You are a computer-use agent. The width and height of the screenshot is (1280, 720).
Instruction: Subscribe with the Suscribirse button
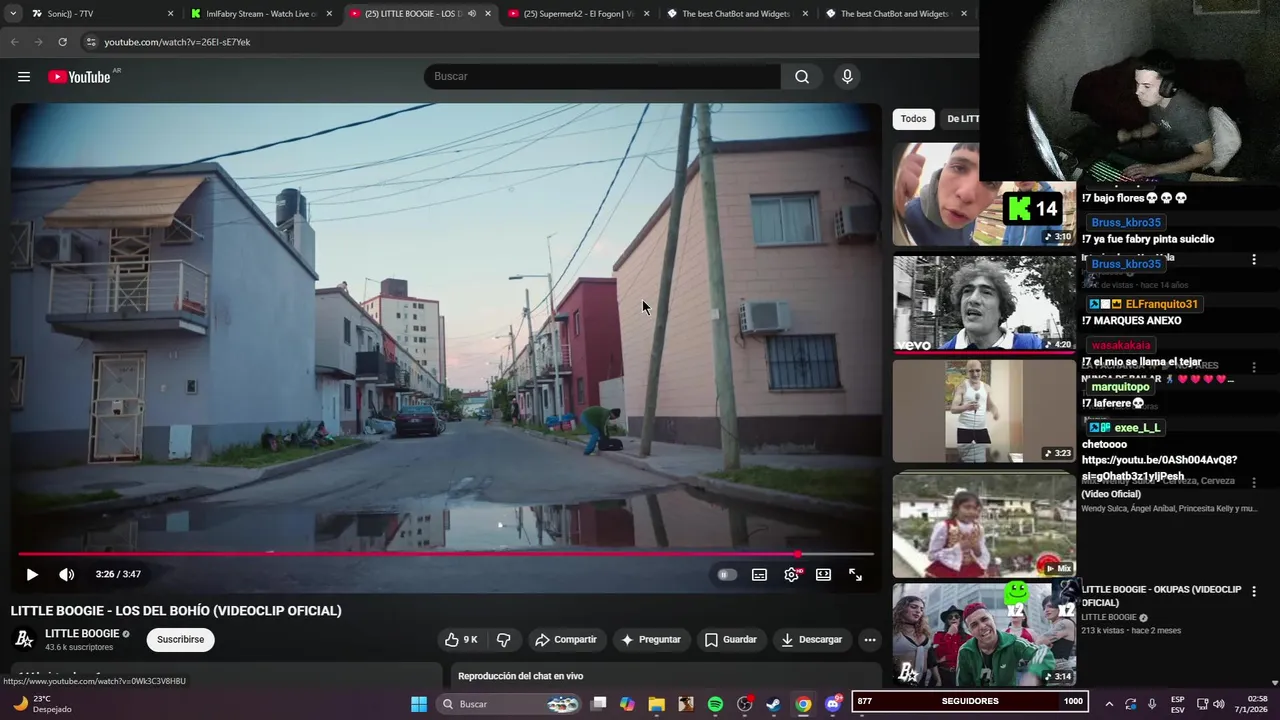180,640
